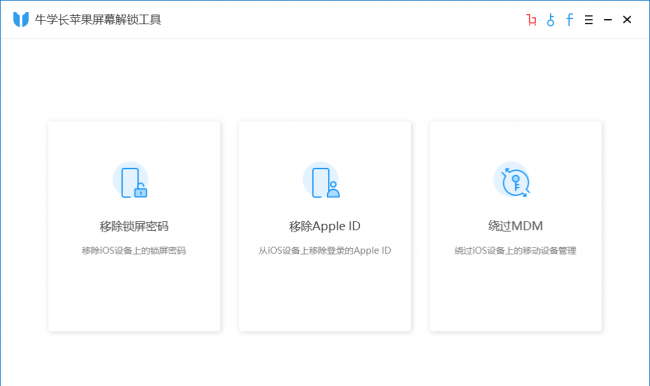The width and height of the screenshot is (650, 386).
Task: Click text 移除iOS设备上的锁屏密码
Action: point(133,250)
